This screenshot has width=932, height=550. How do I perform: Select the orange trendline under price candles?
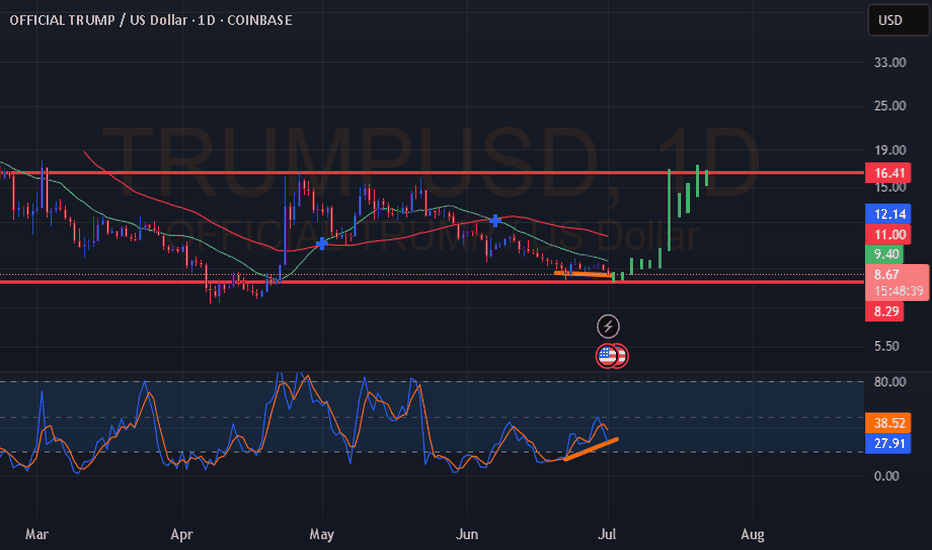coord(582,273)
